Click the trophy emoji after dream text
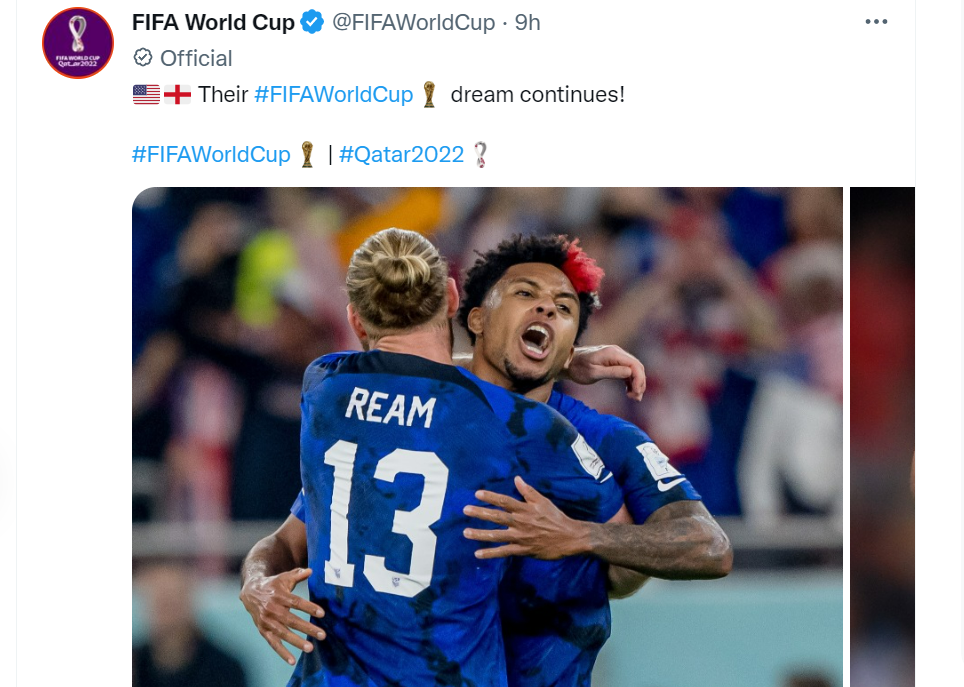The image size is (964, 687). [x=429, y=95]
